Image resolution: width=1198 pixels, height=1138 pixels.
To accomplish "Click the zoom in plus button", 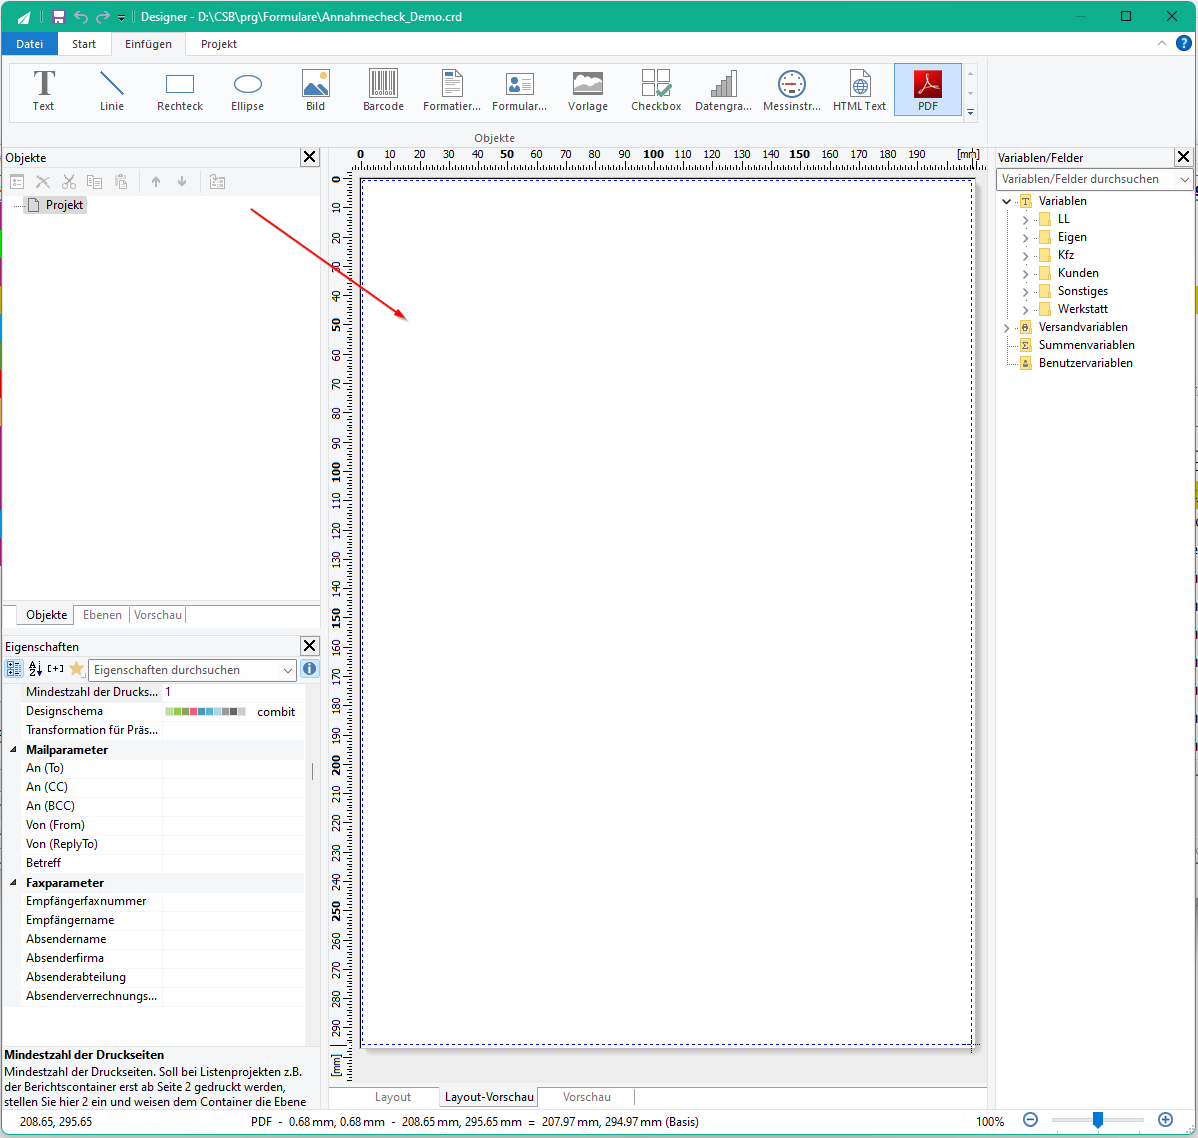I will pyautogui.click(x=1165, y=1120).
